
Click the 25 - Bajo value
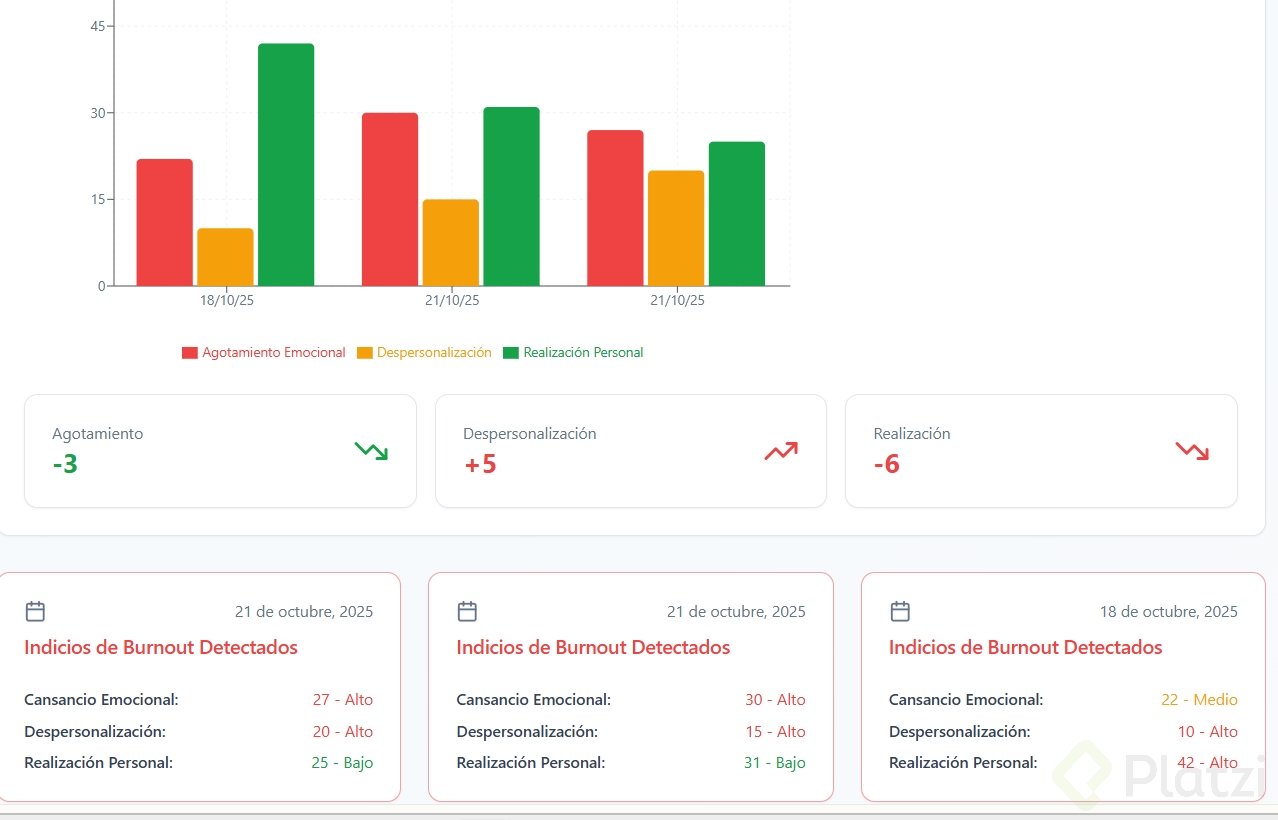[x=342, y=763]
